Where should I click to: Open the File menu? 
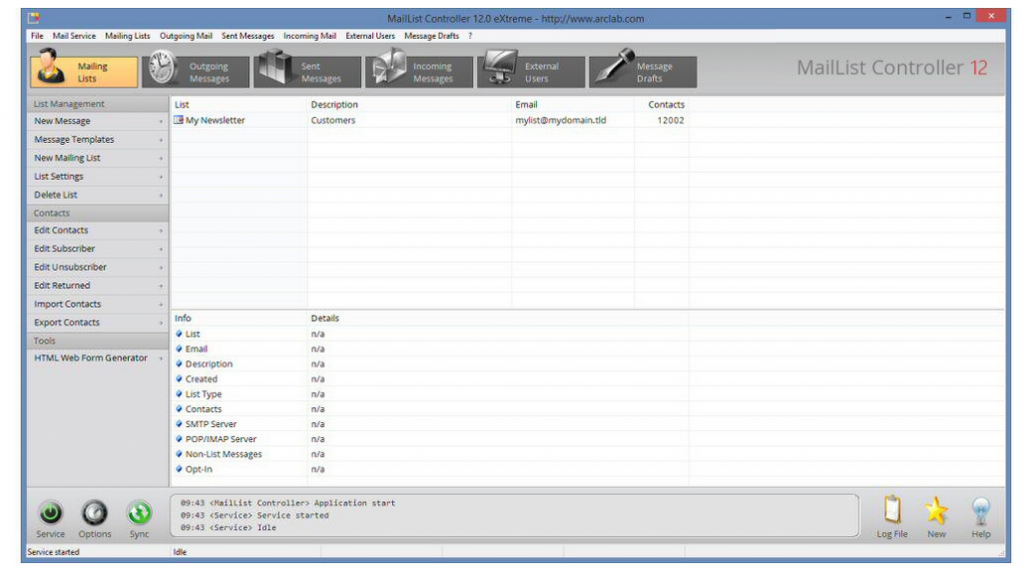pyautogui.click(x=37, y=36)
